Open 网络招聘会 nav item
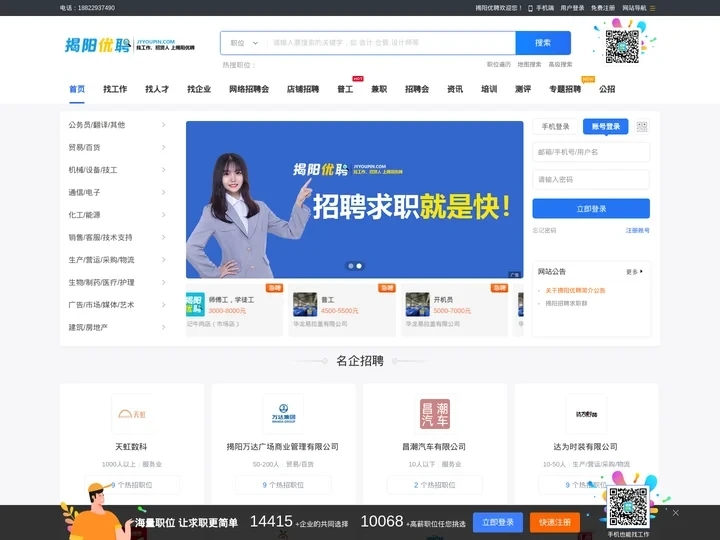720x540 pixels. tap(249, 89)
